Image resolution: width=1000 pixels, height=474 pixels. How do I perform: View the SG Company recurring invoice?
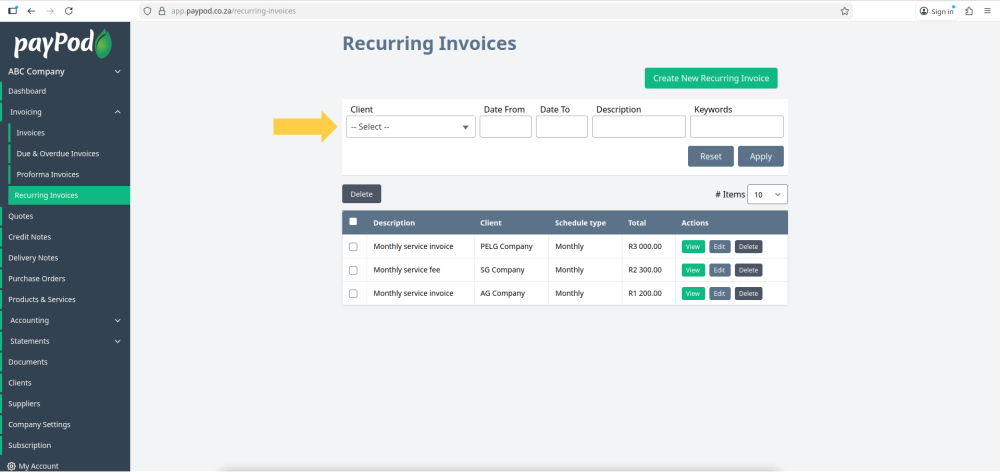(x=693, y=270)
